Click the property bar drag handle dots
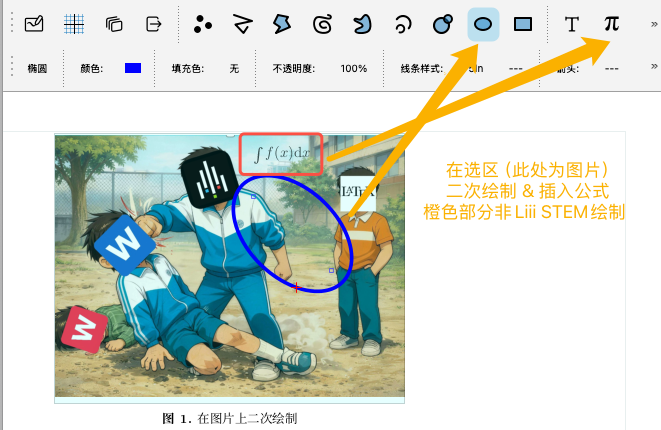 (12, 66)
